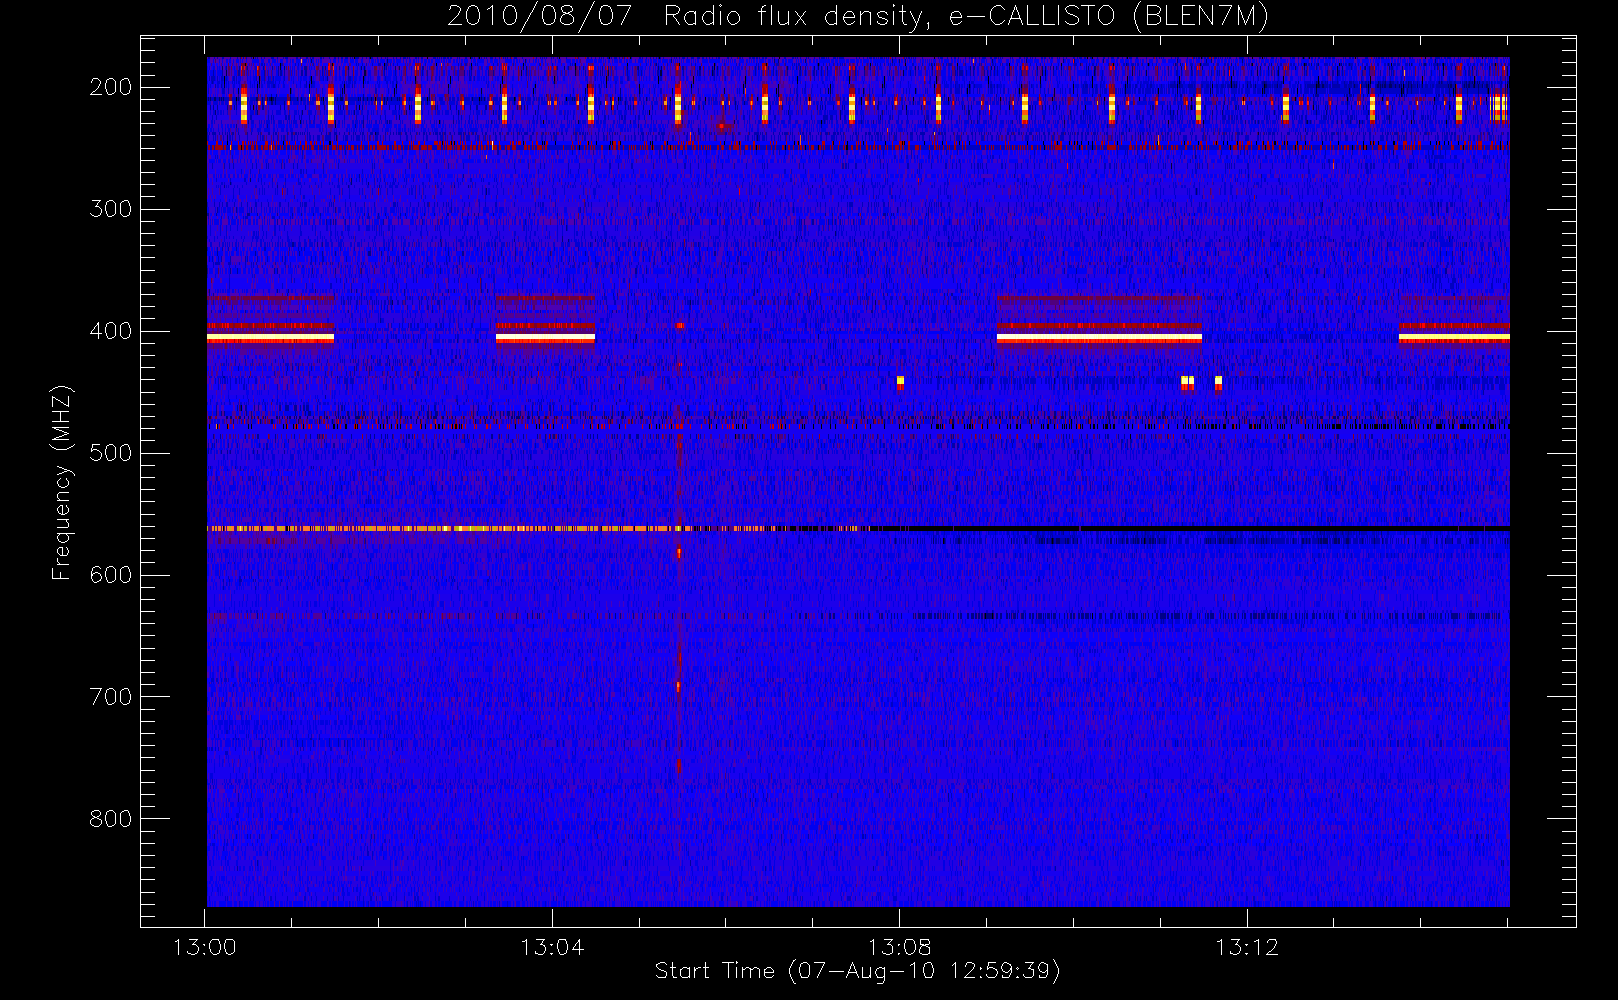1618x1000 pixels.
Task: Click the 400 frequency tick label
Action: coord(111,331)
